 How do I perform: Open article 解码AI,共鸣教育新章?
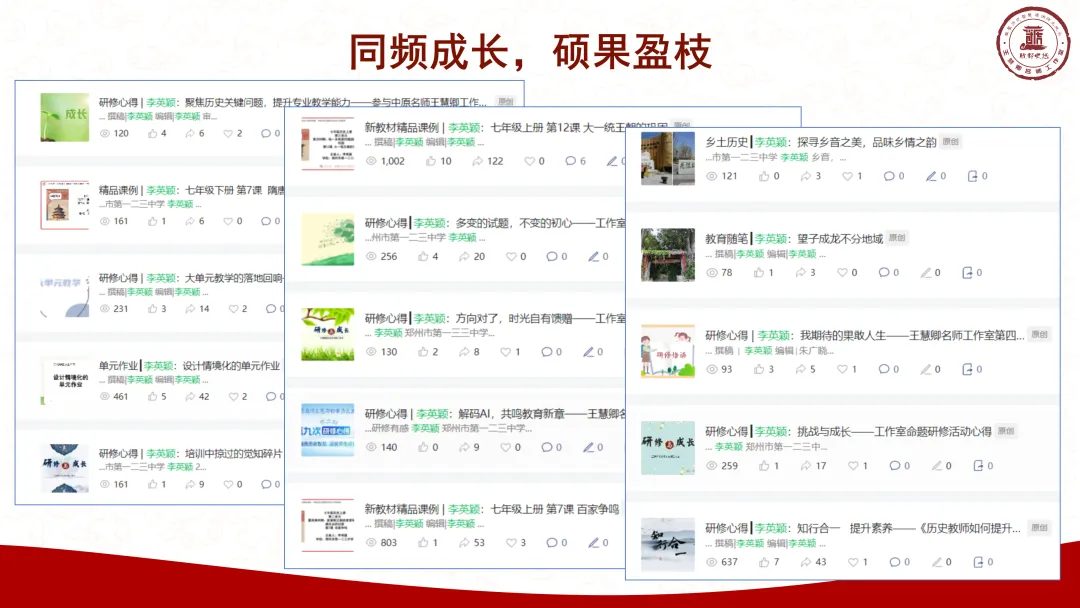point(495,414)
